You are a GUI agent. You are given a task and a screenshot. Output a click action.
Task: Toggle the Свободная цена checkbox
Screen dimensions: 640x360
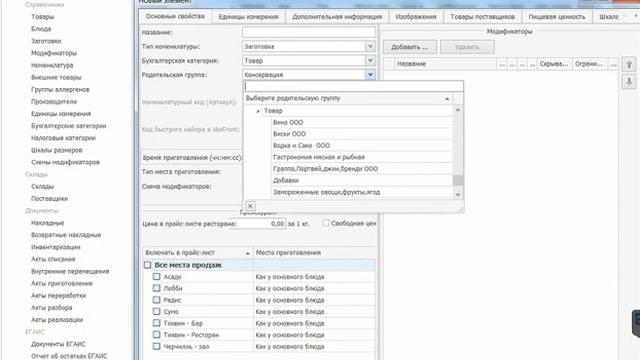click(326, 223)
